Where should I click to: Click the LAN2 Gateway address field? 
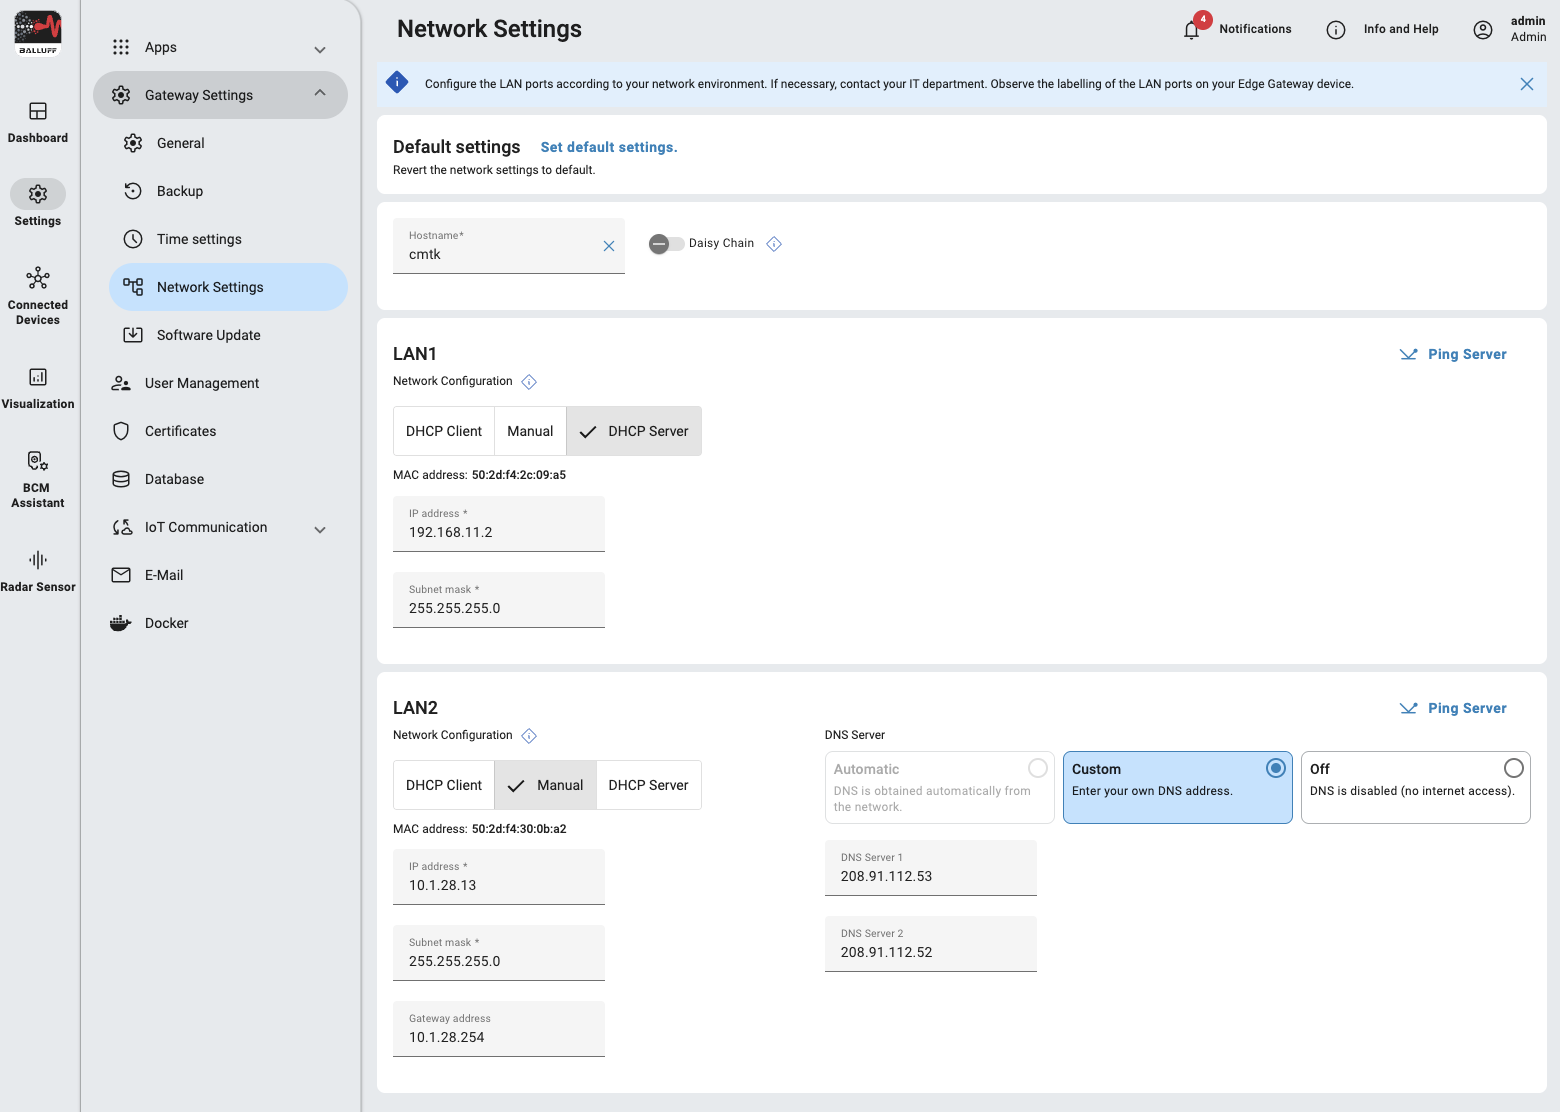click(499, 1029)
